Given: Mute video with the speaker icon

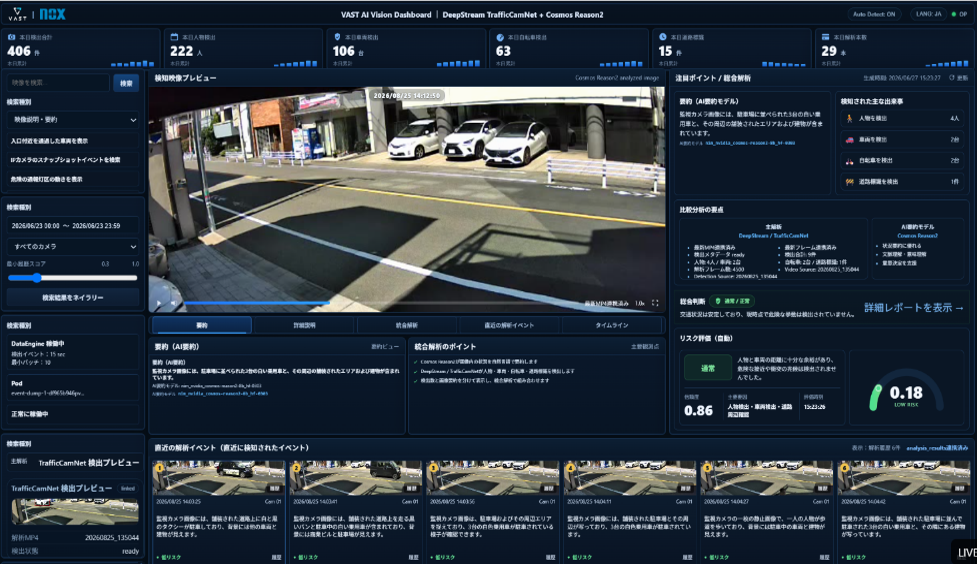Looking at the screenshot, I should (173, 303).
